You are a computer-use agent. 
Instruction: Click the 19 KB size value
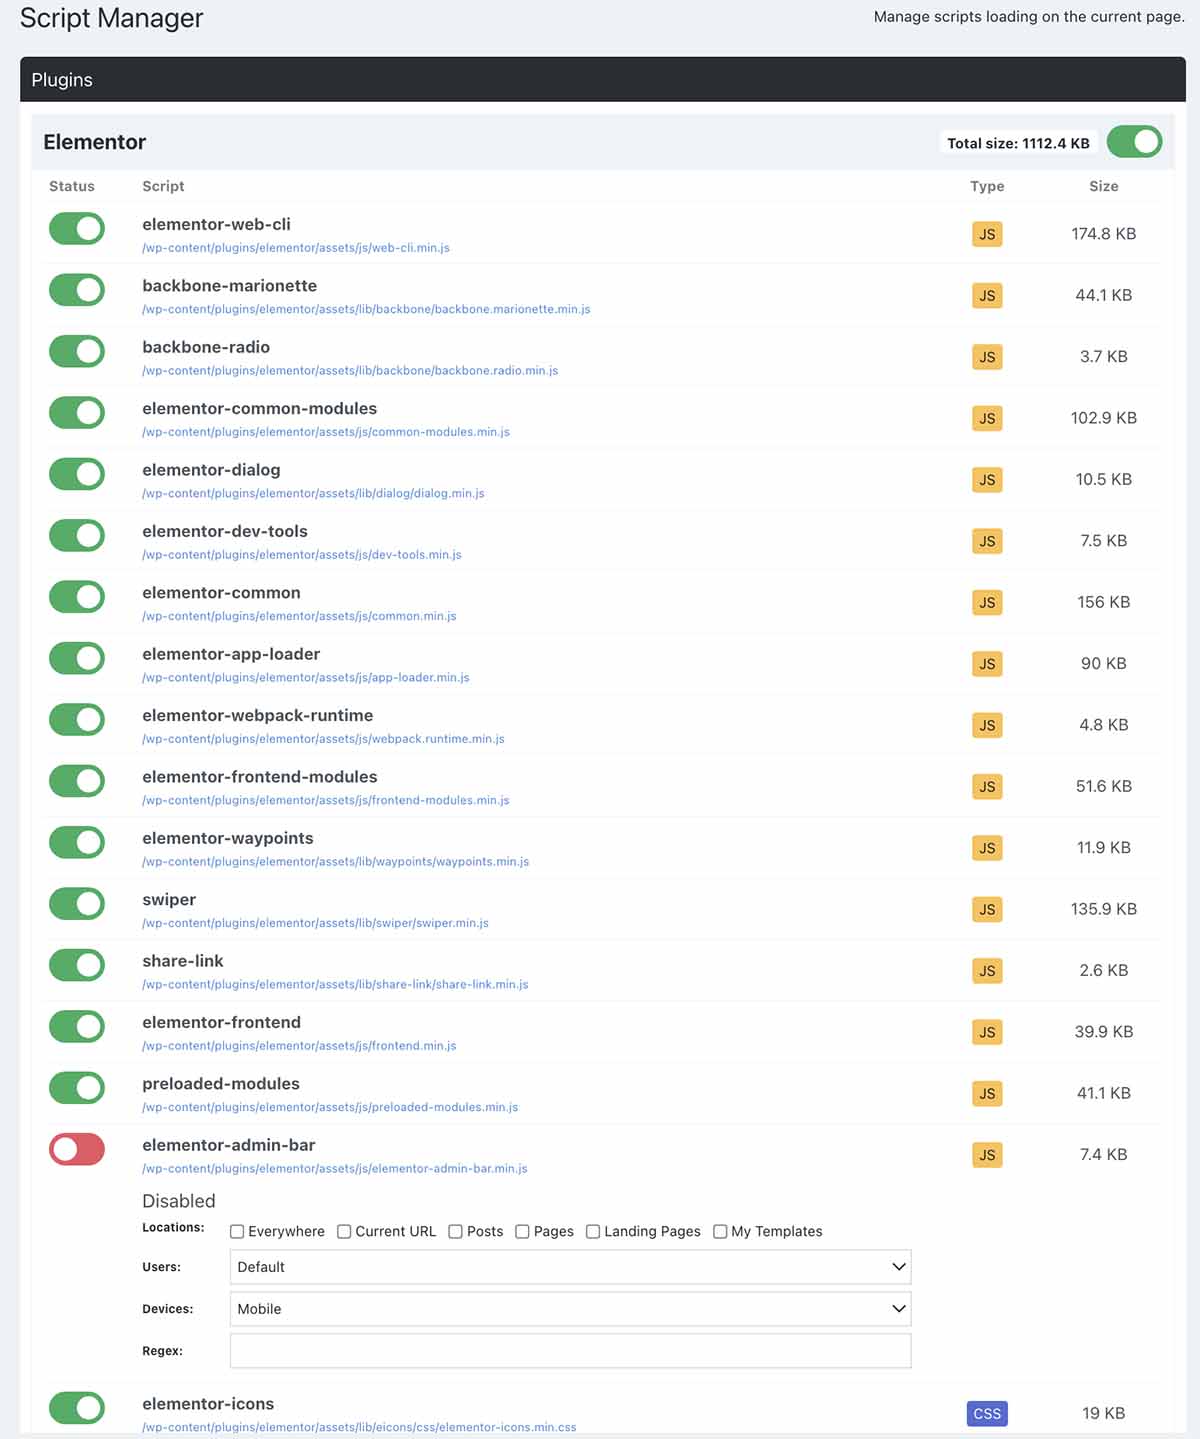click(x=1104, y=1413)
